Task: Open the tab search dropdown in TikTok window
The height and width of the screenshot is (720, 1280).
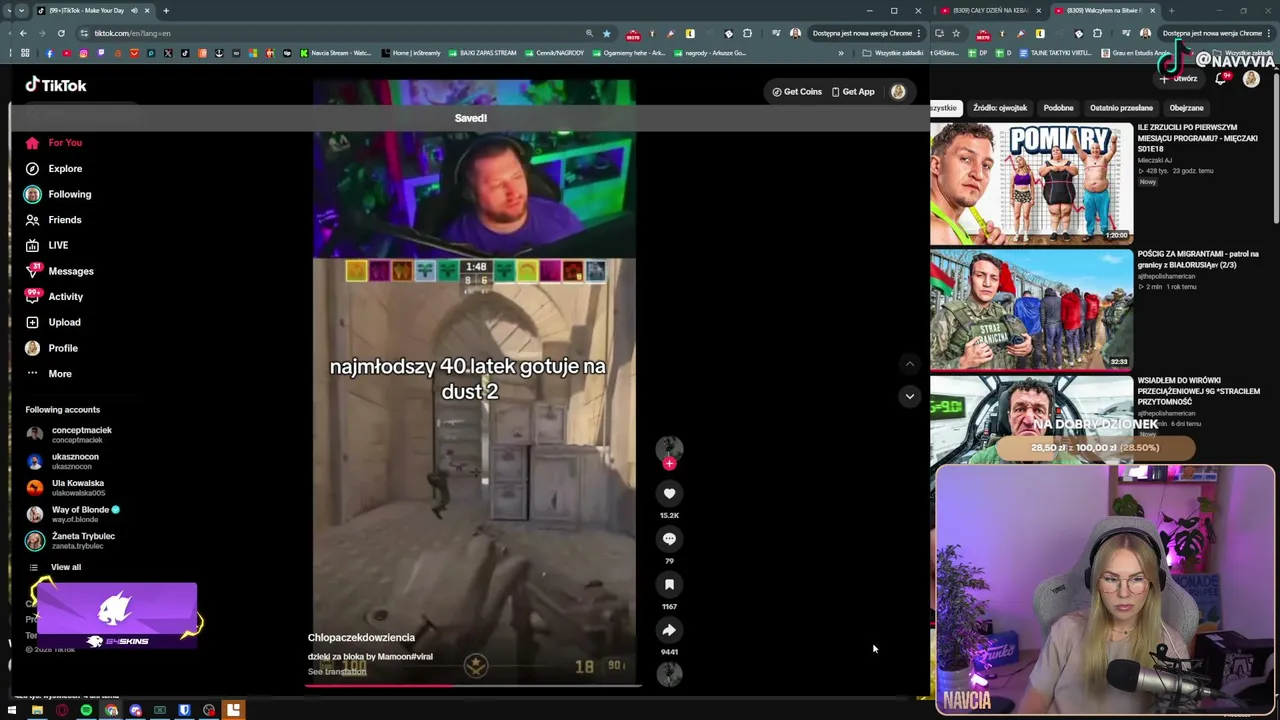Action: (x=21, y=11)
